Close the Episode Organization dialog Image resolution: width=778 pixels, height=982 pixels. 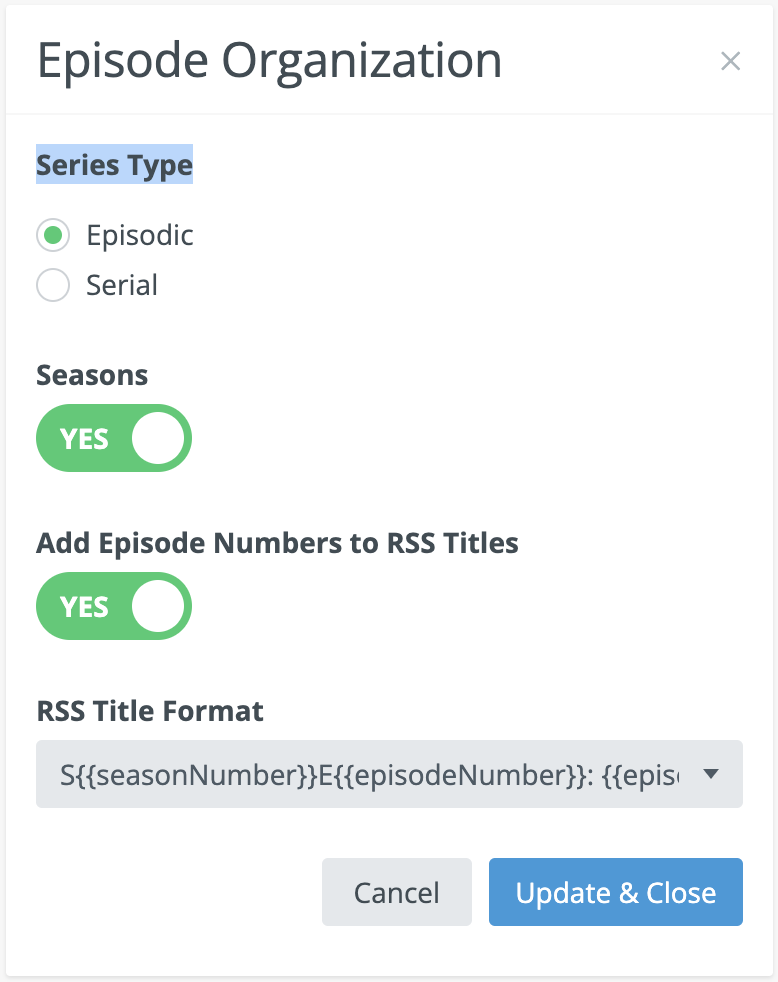click(730, 62)
